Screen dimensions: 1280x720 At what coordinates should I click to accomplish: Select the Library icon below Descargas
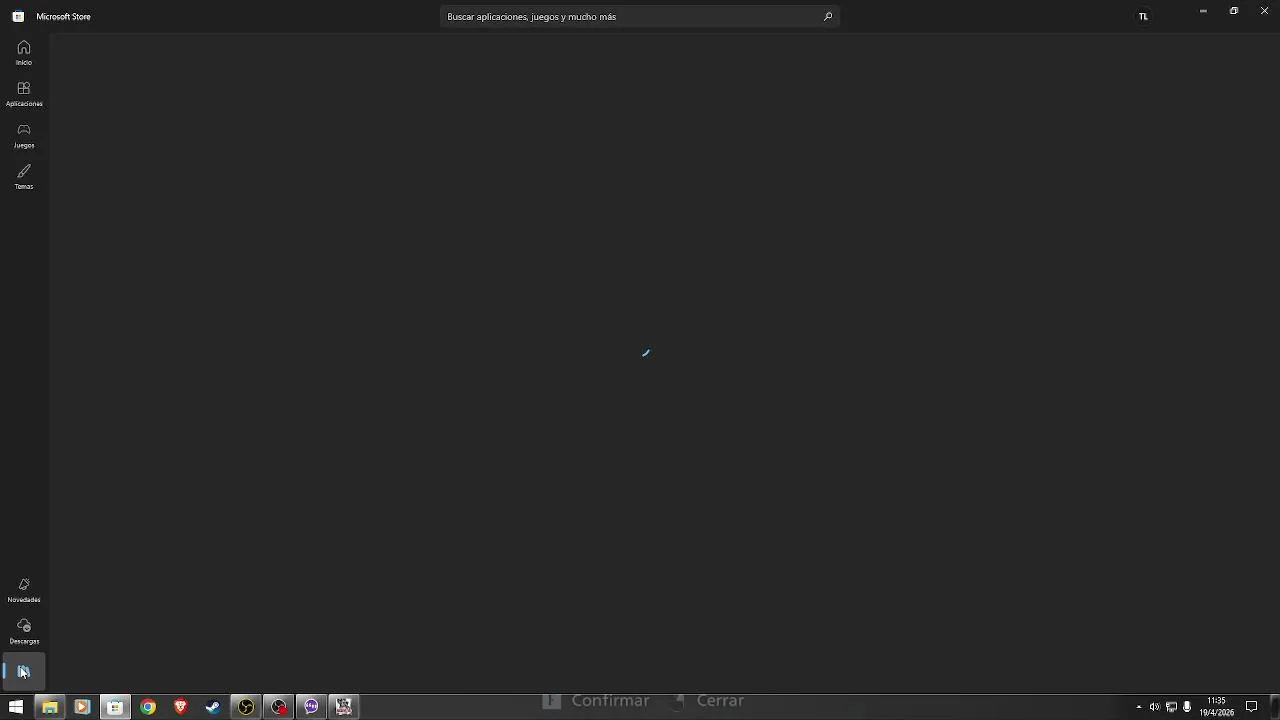[x=24, y=672]
